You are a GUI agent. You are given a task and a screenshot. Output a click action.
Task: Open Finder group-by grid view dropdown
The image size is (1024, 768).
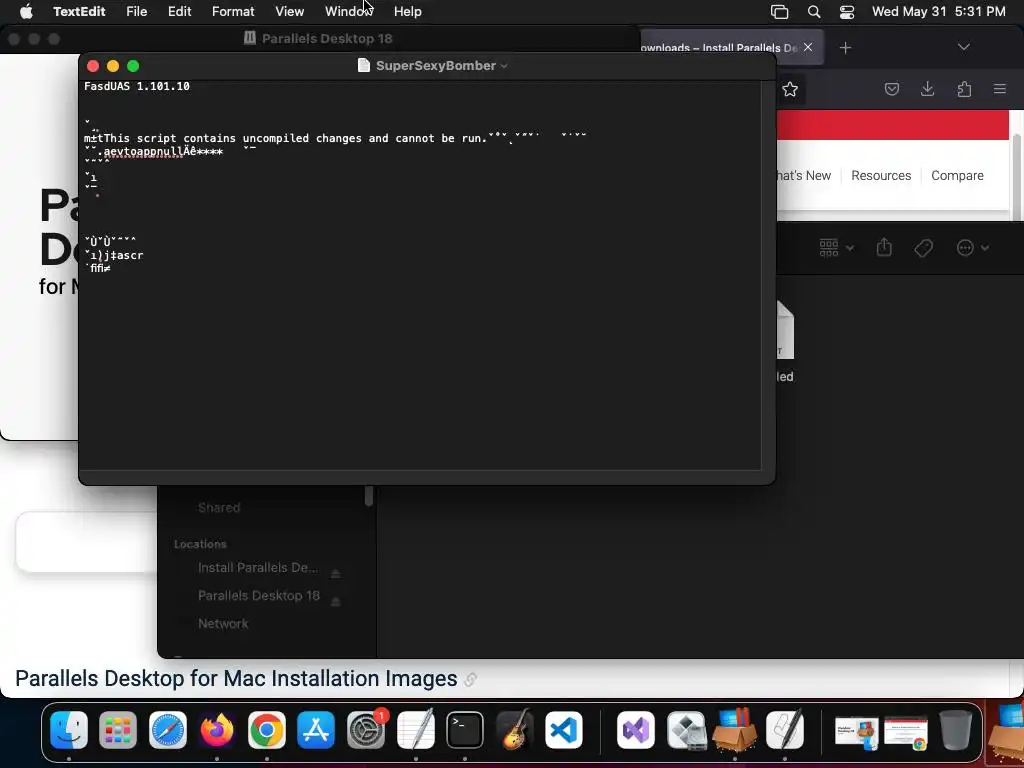[x=836, y=248]
